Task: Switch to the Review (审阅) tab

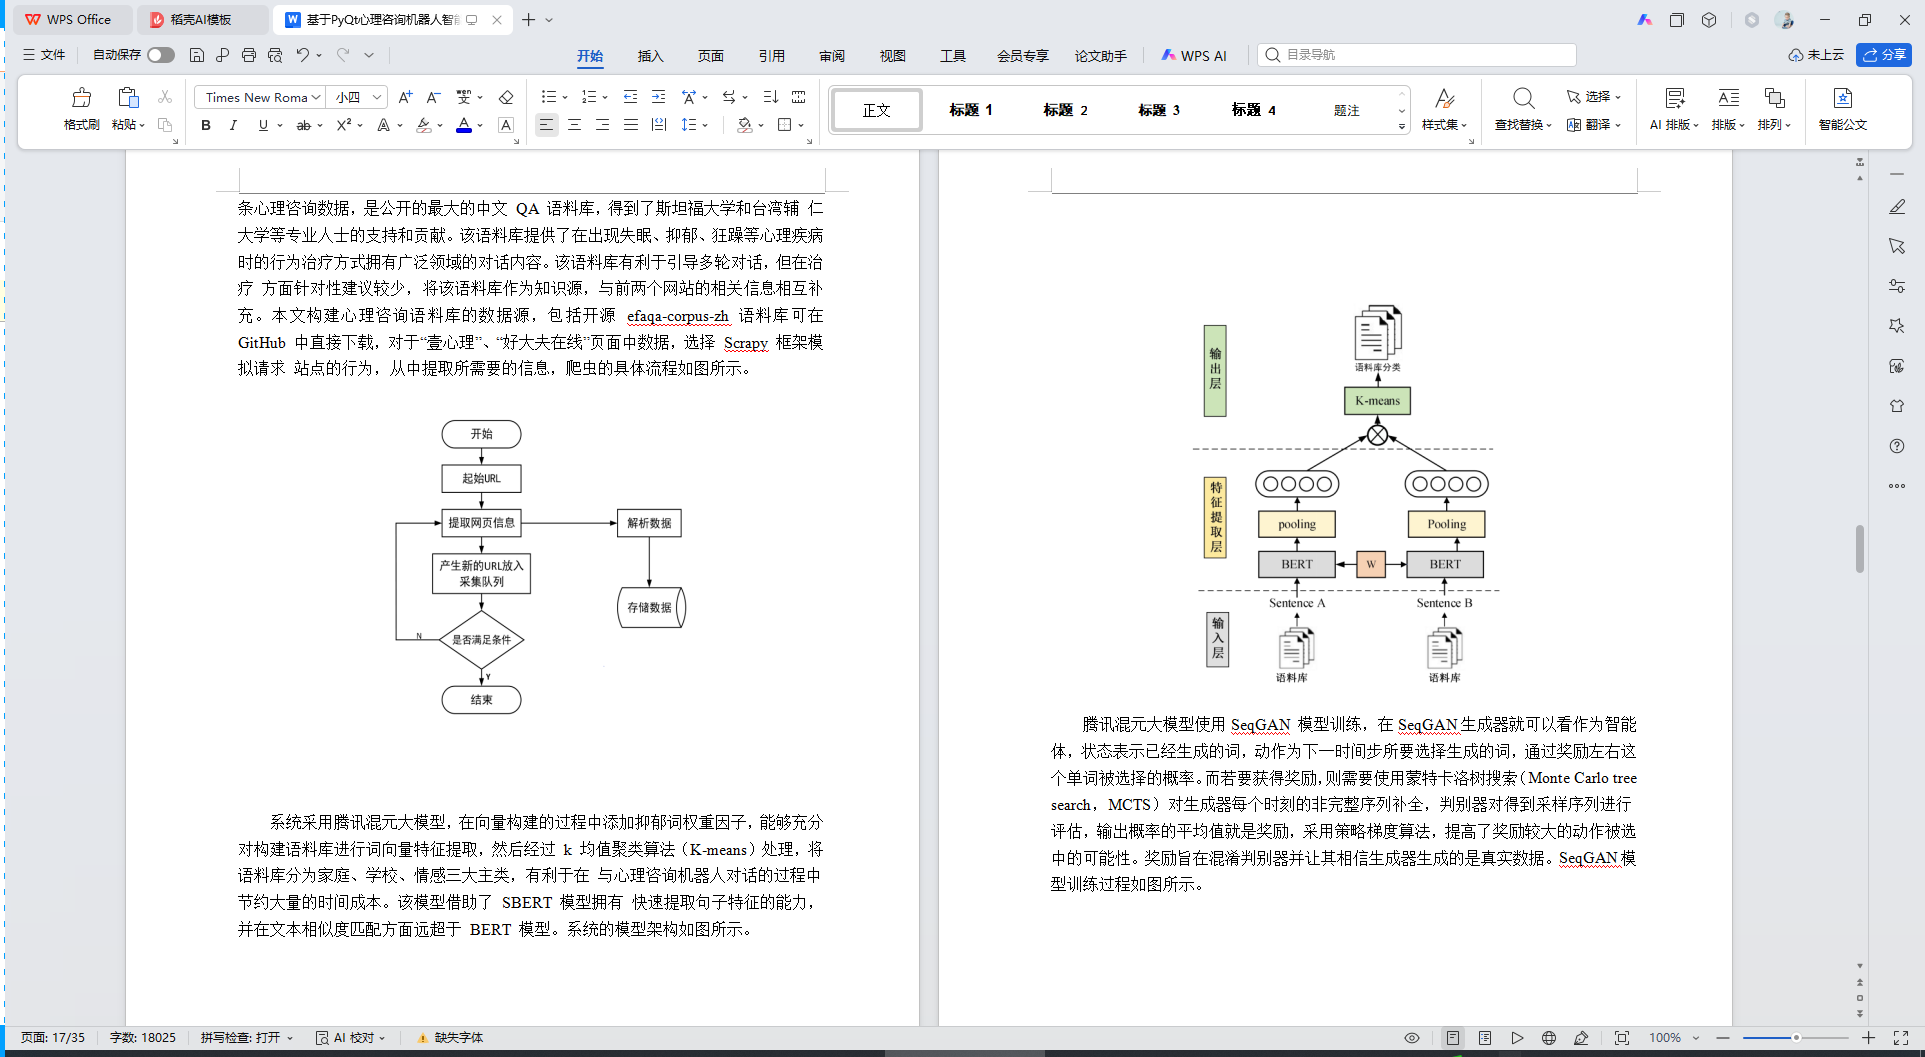Action: [832, 56]
